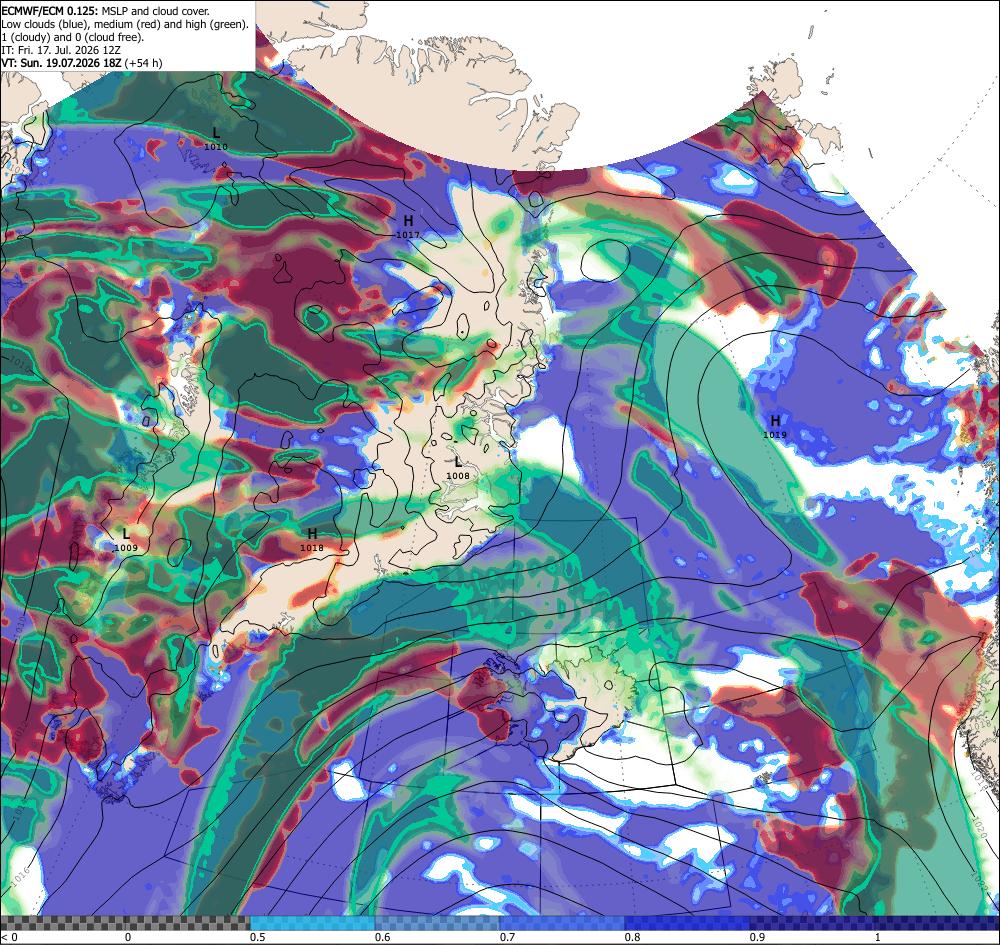
Task: Click the high pressure marker 'H 1019'
Action: (x=775, y=426)
